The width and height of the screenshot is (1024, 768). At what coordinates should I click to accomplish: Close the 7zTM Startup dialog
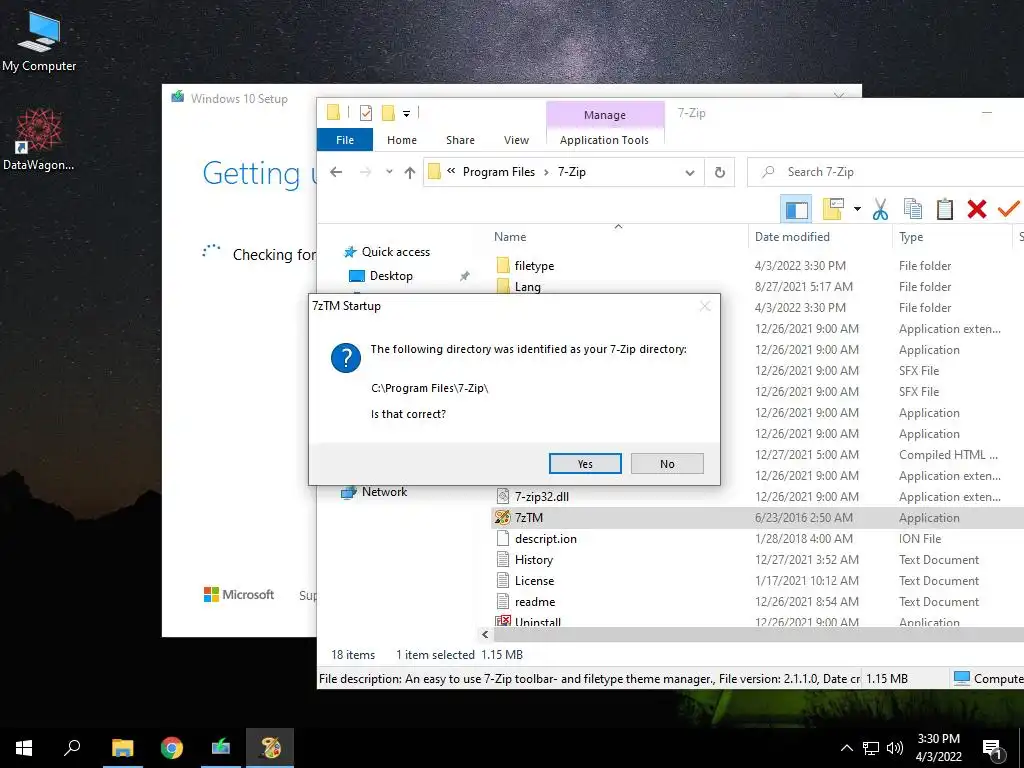click(x=705, y=306)
